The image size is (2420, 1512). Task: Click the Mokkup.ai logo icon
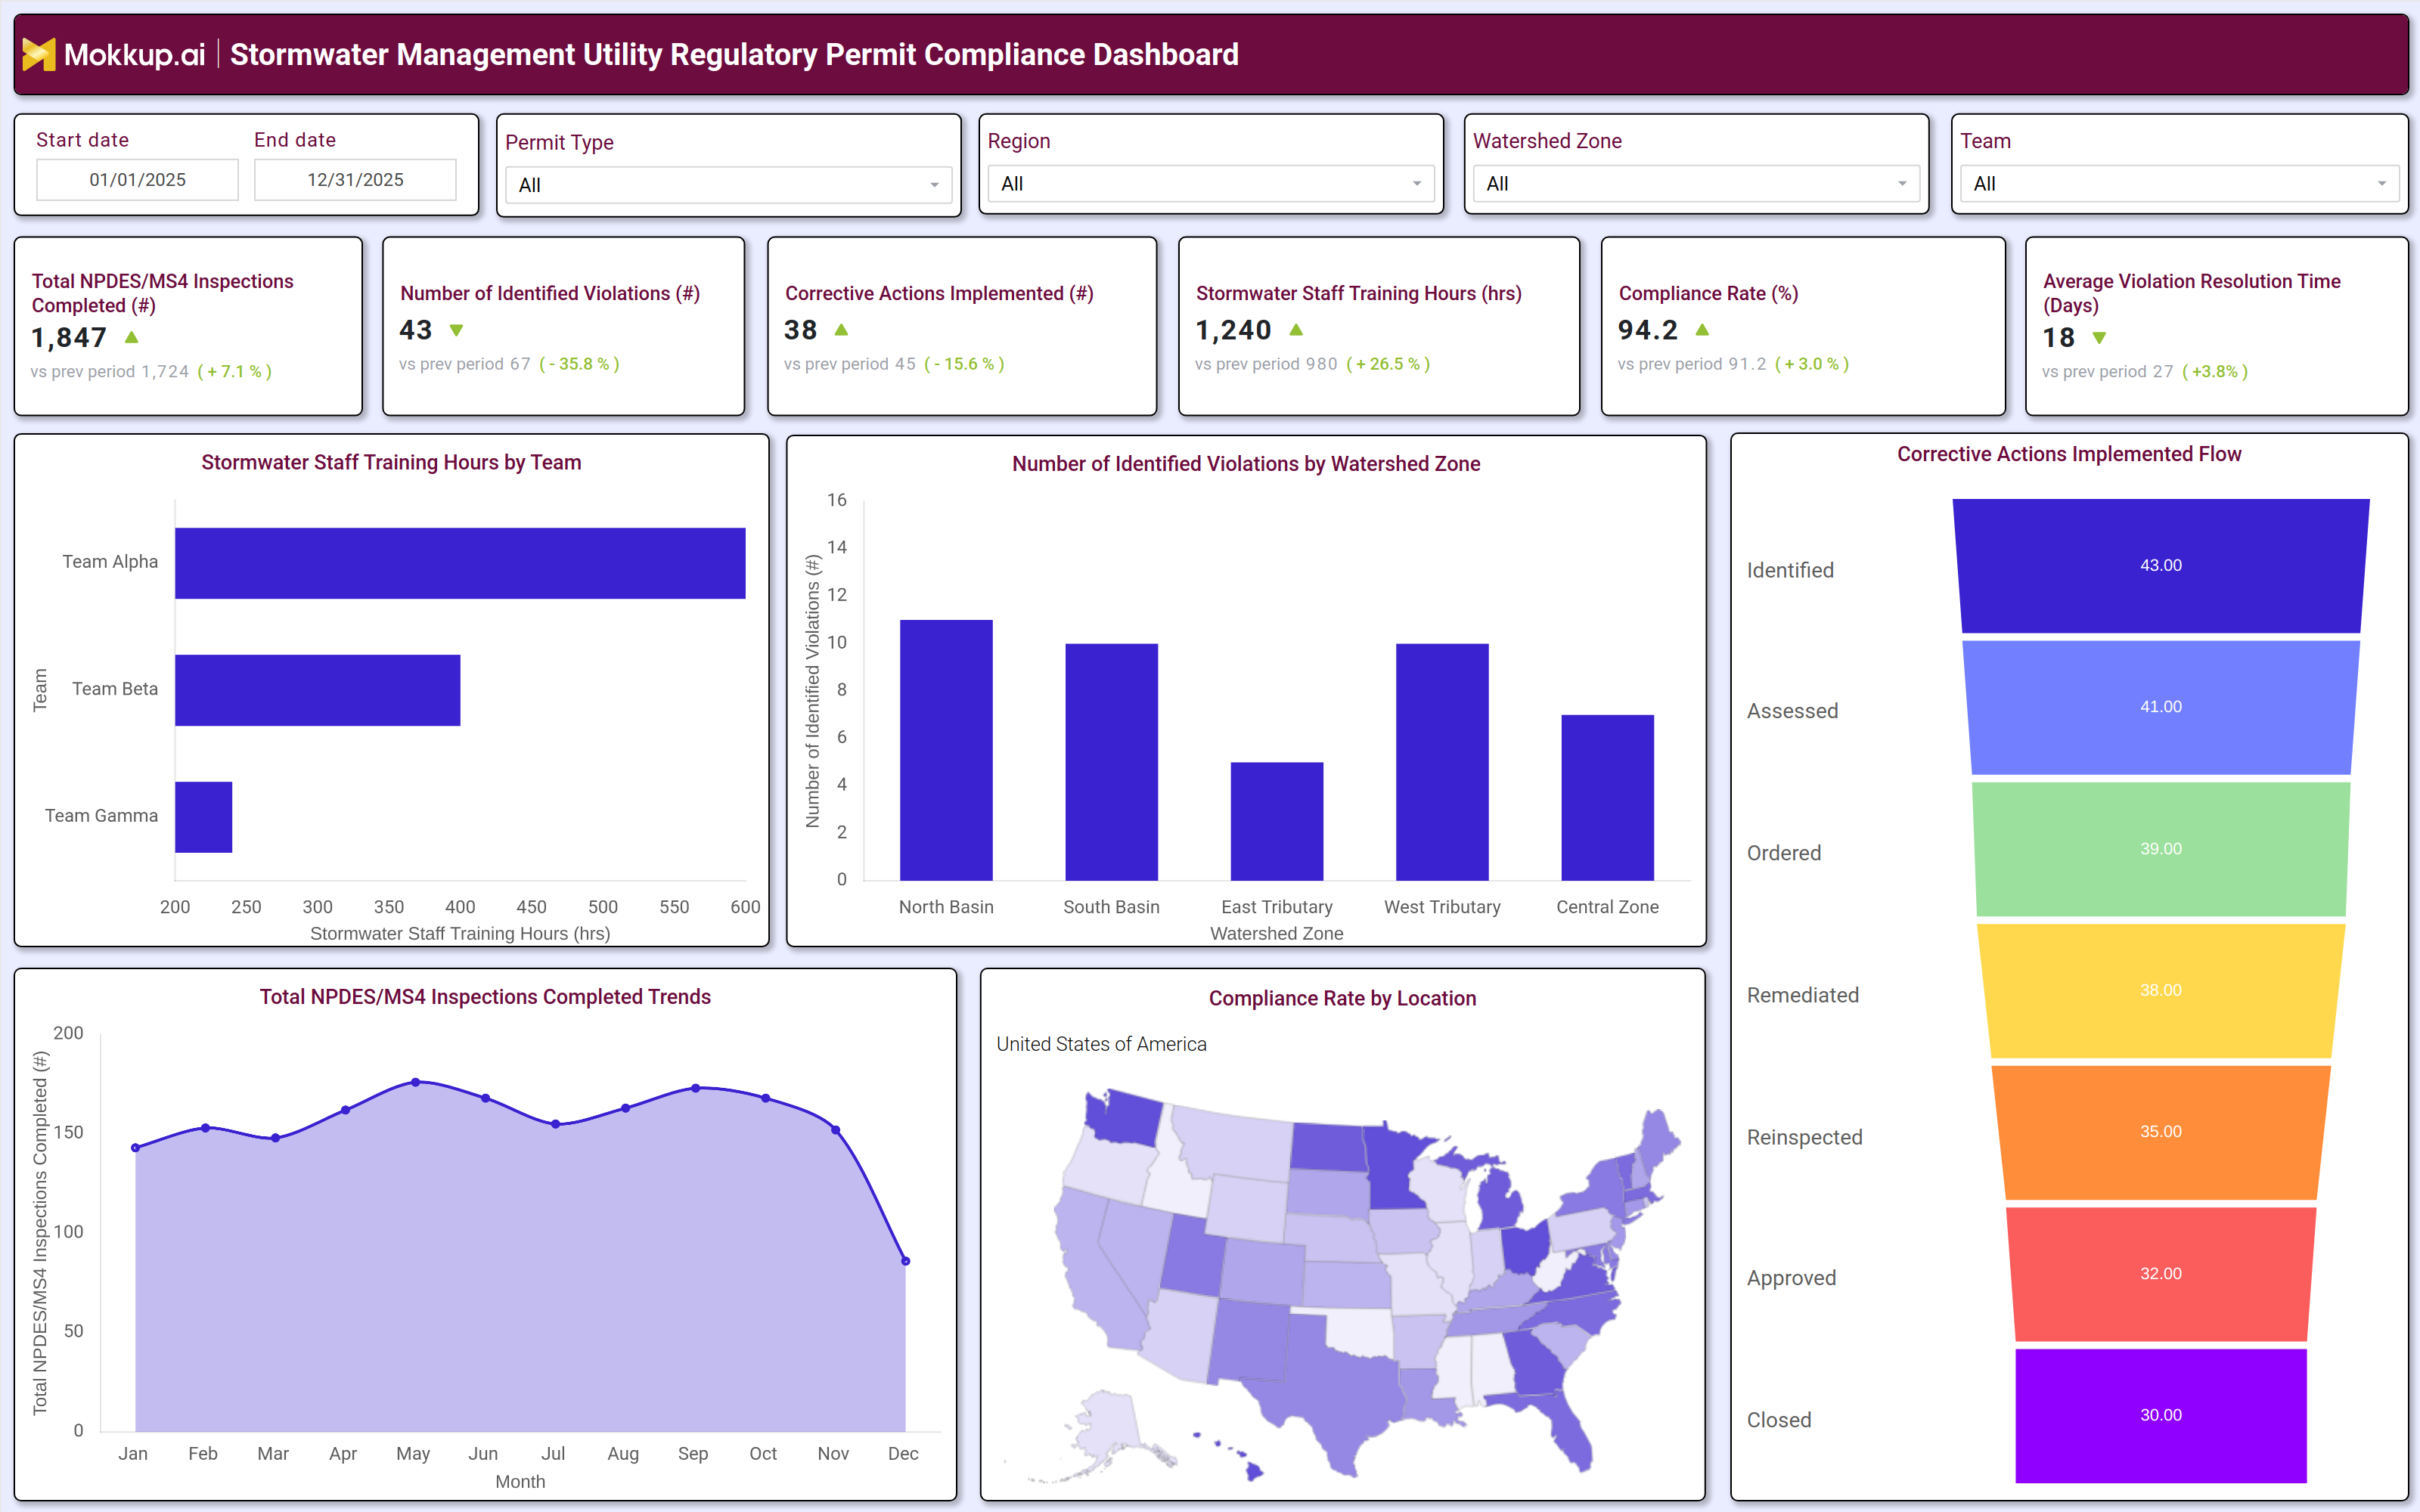(39, 54)
